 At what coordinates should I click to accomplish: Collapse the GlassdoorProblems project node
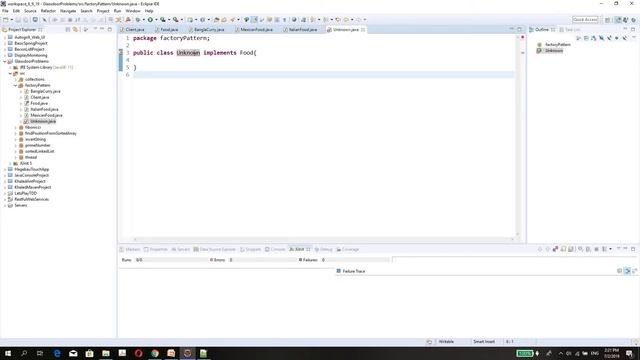pos(5,61)
